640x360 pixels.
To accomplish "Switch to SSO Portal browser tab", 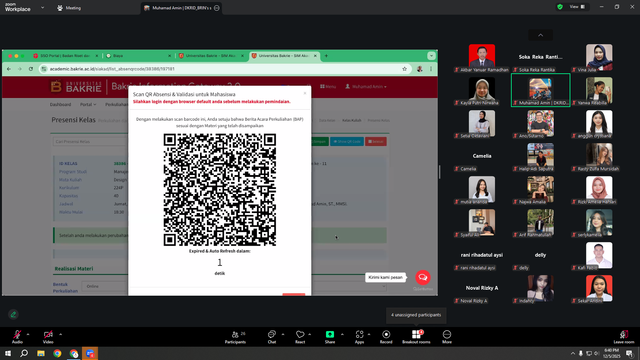I will tap(65, 56).
